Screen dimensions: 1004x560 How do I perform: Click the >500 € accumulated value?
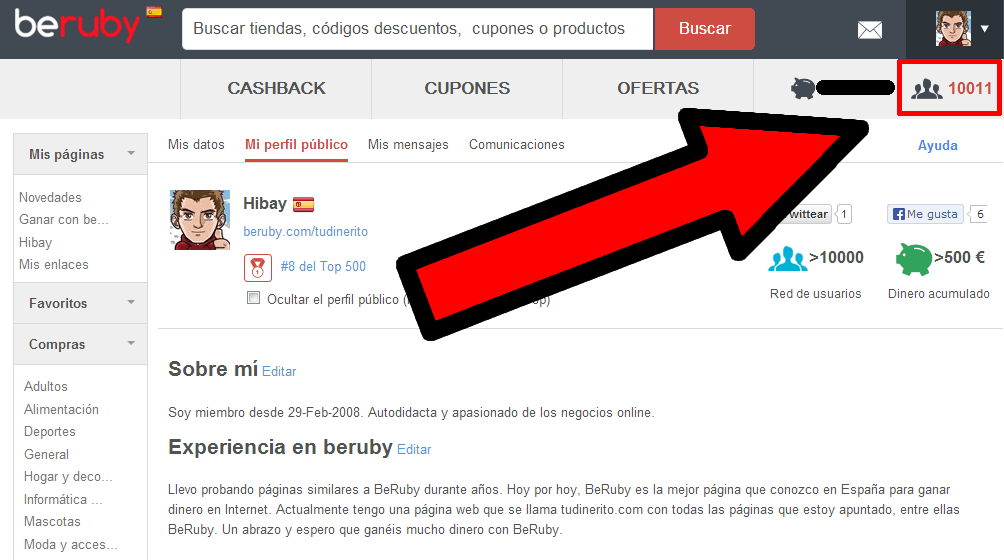coord(959,257)
